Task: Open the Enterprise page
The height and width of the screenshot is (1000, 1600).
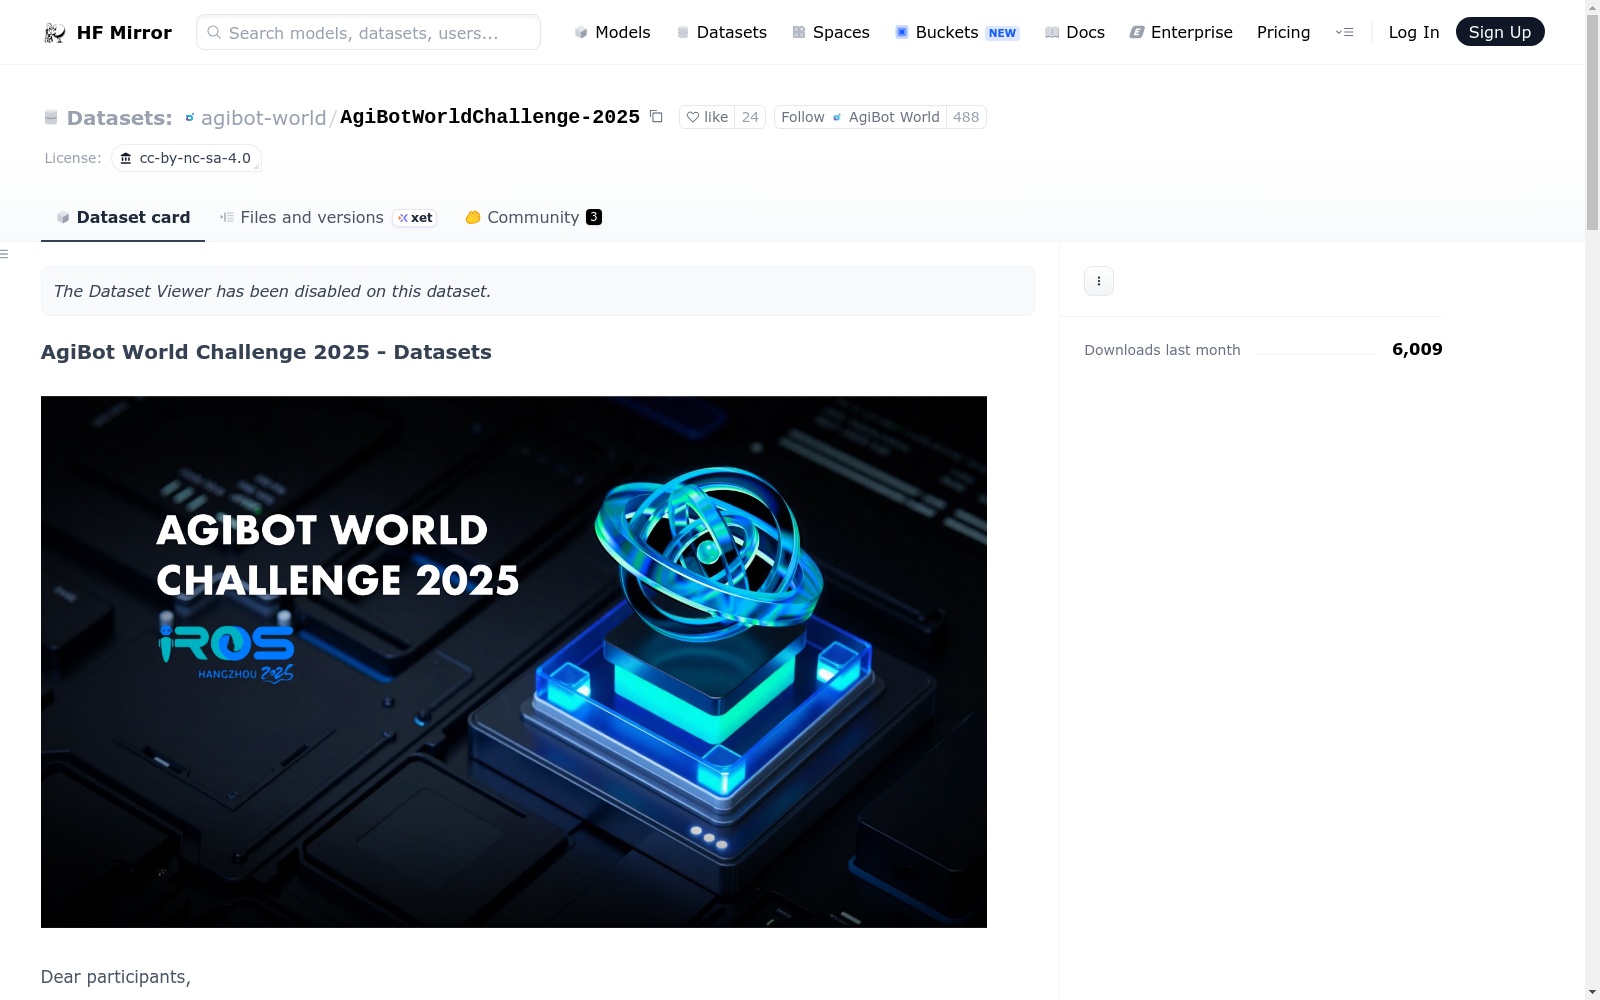Action: 1181,32
